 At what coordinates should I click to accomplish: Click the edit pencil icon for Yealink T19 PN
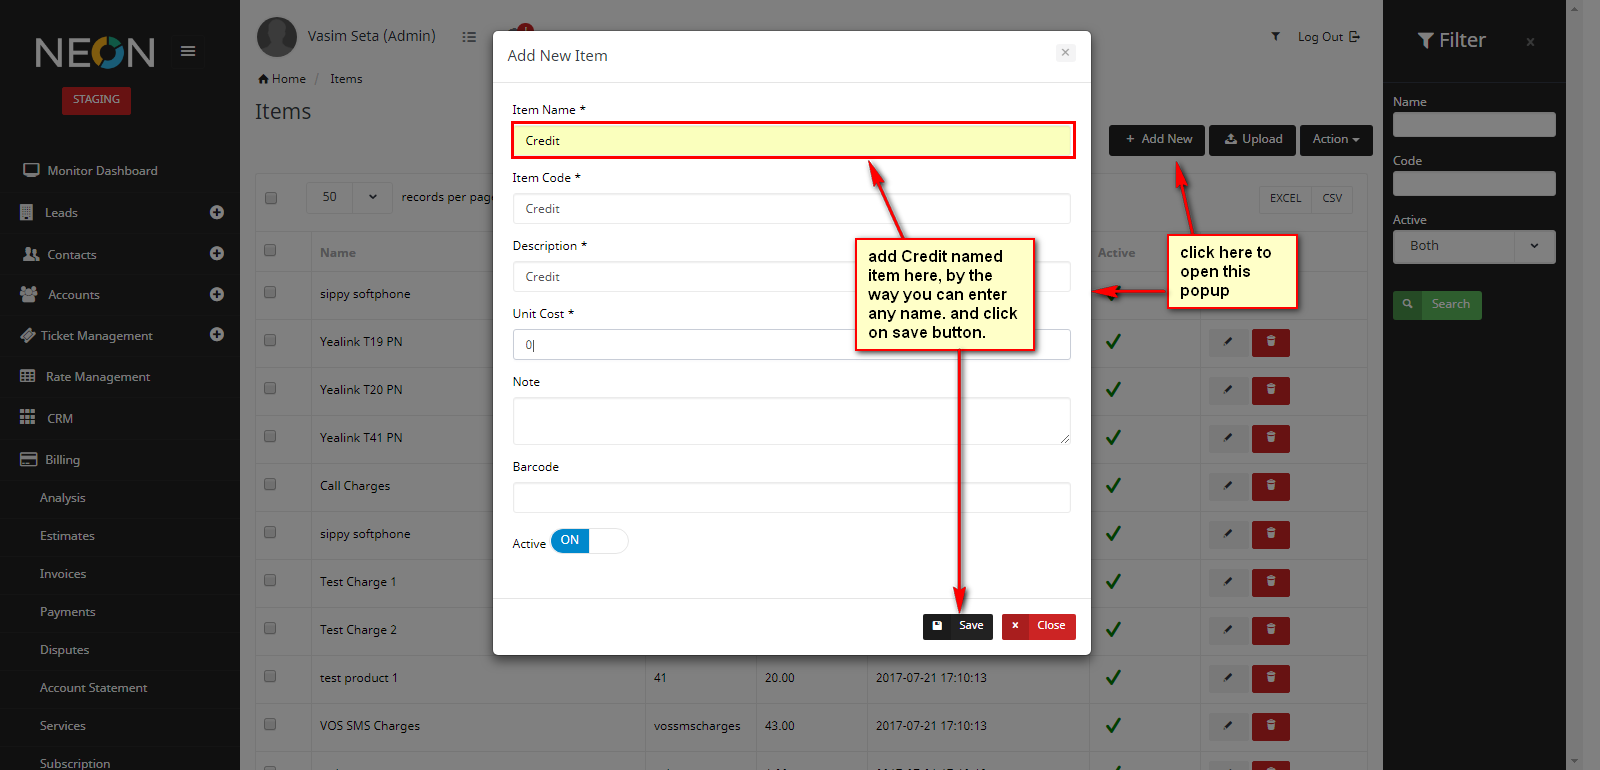[1228, 342]
